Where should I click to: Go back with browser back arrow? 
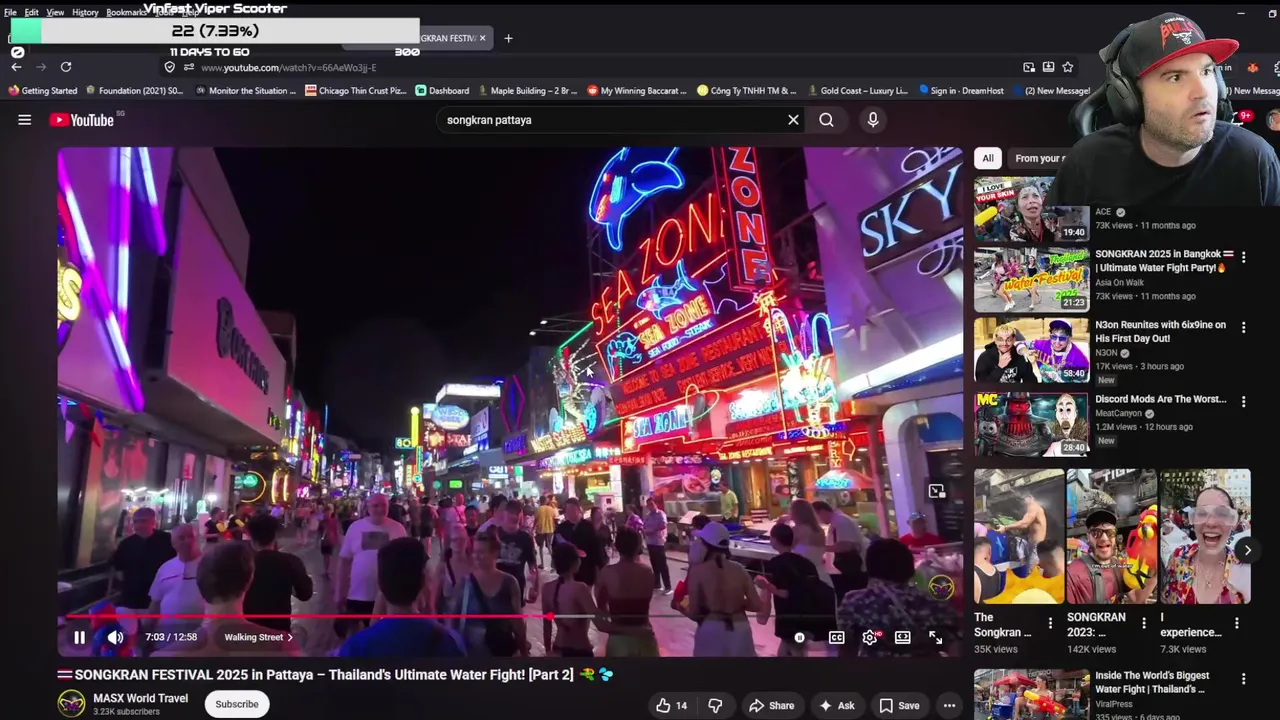(16, 67)
